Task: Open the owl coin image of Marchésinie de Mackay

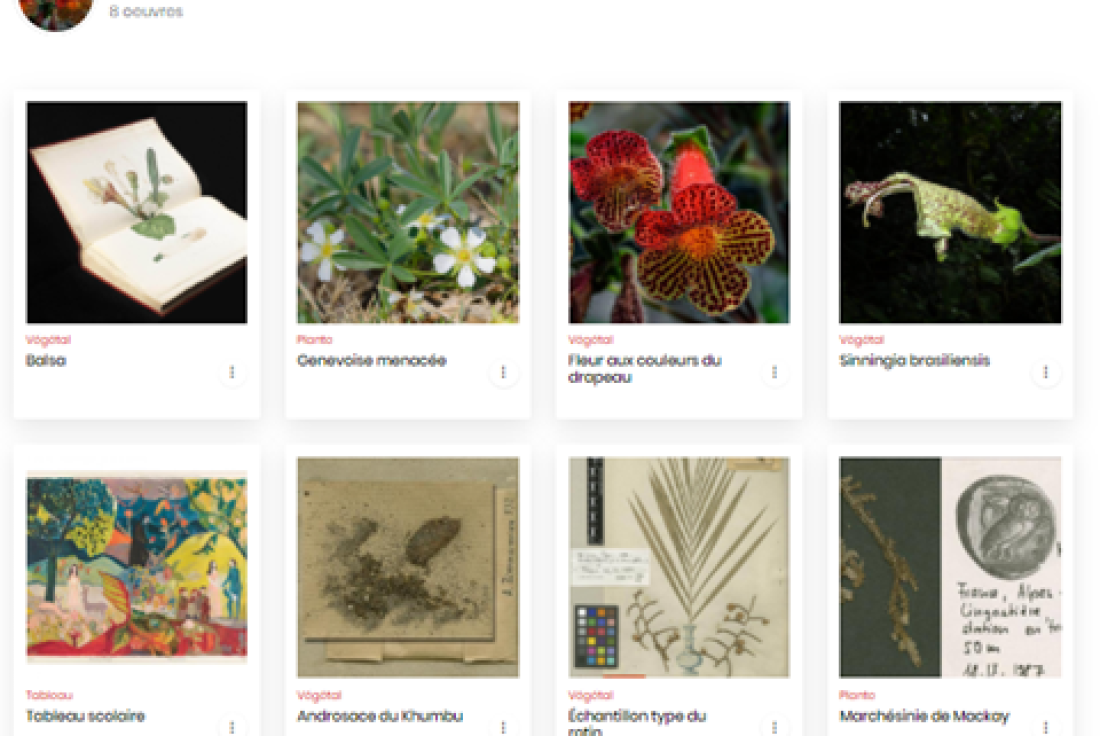Action: [x=951, y=567]
